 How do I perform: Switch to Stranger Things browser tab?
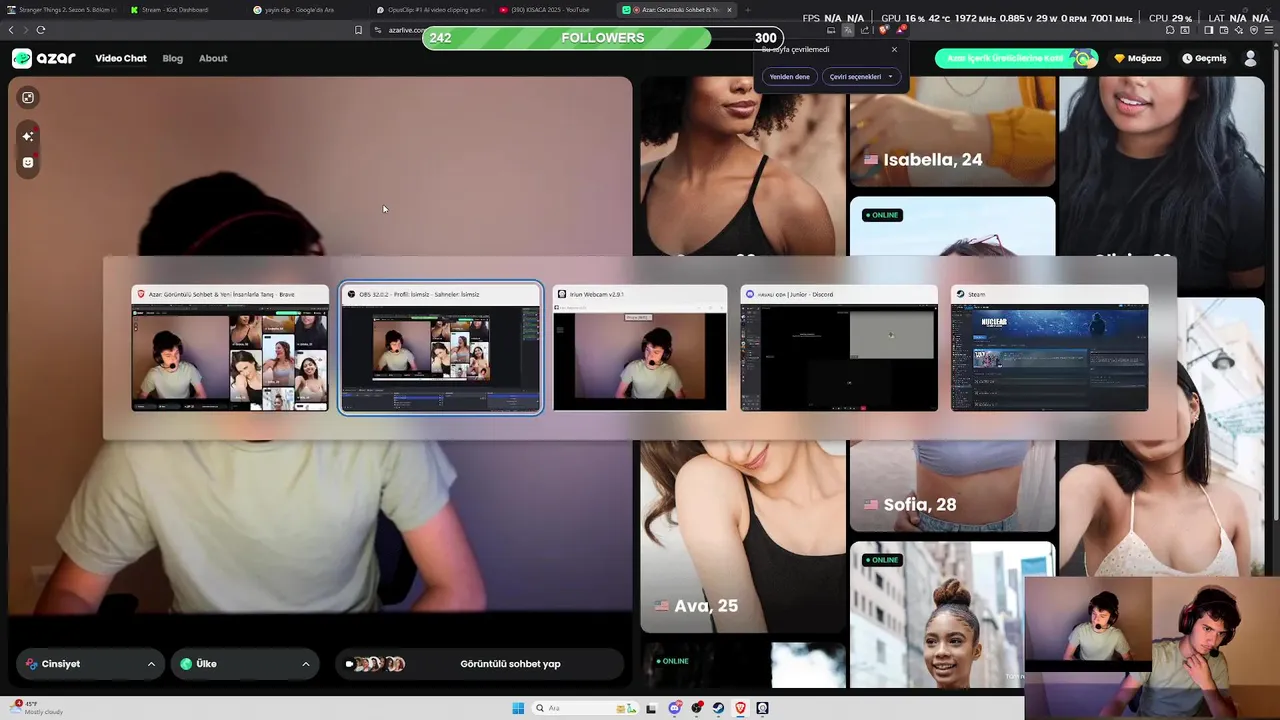pyautogui.click(x=61, y=9)
